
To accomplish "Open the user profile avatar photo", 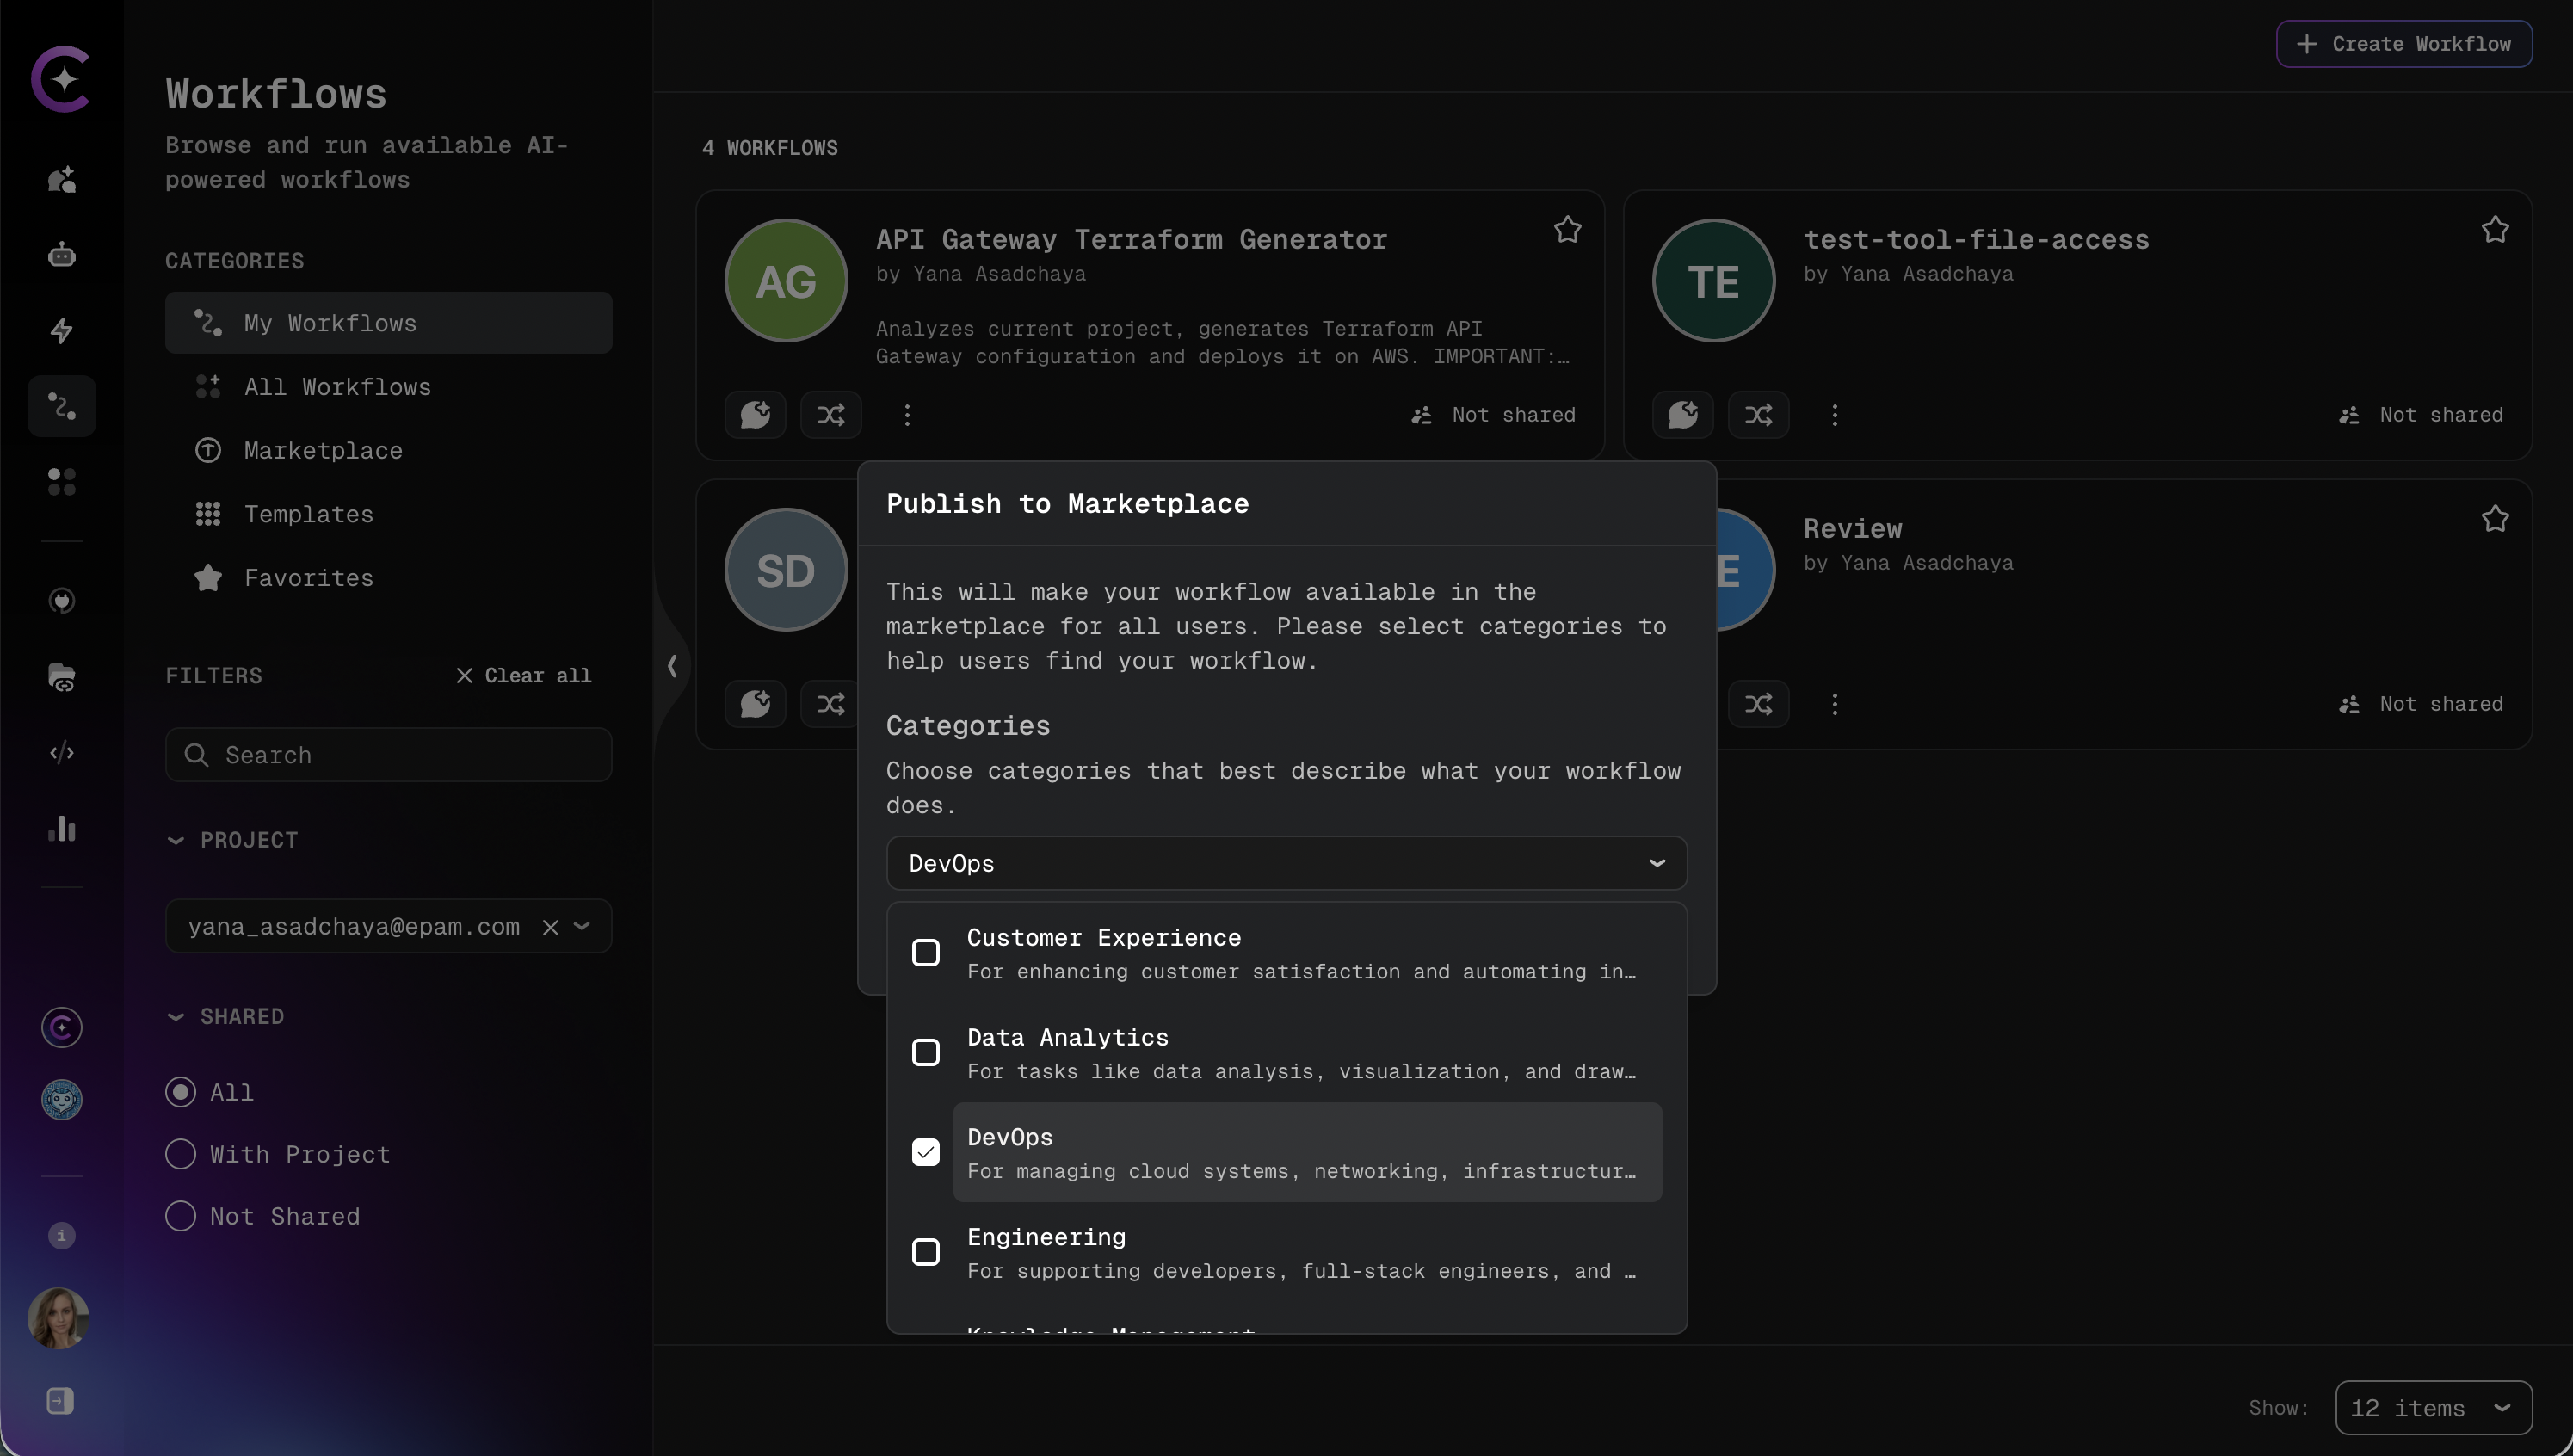I will tap(59, 1318).
